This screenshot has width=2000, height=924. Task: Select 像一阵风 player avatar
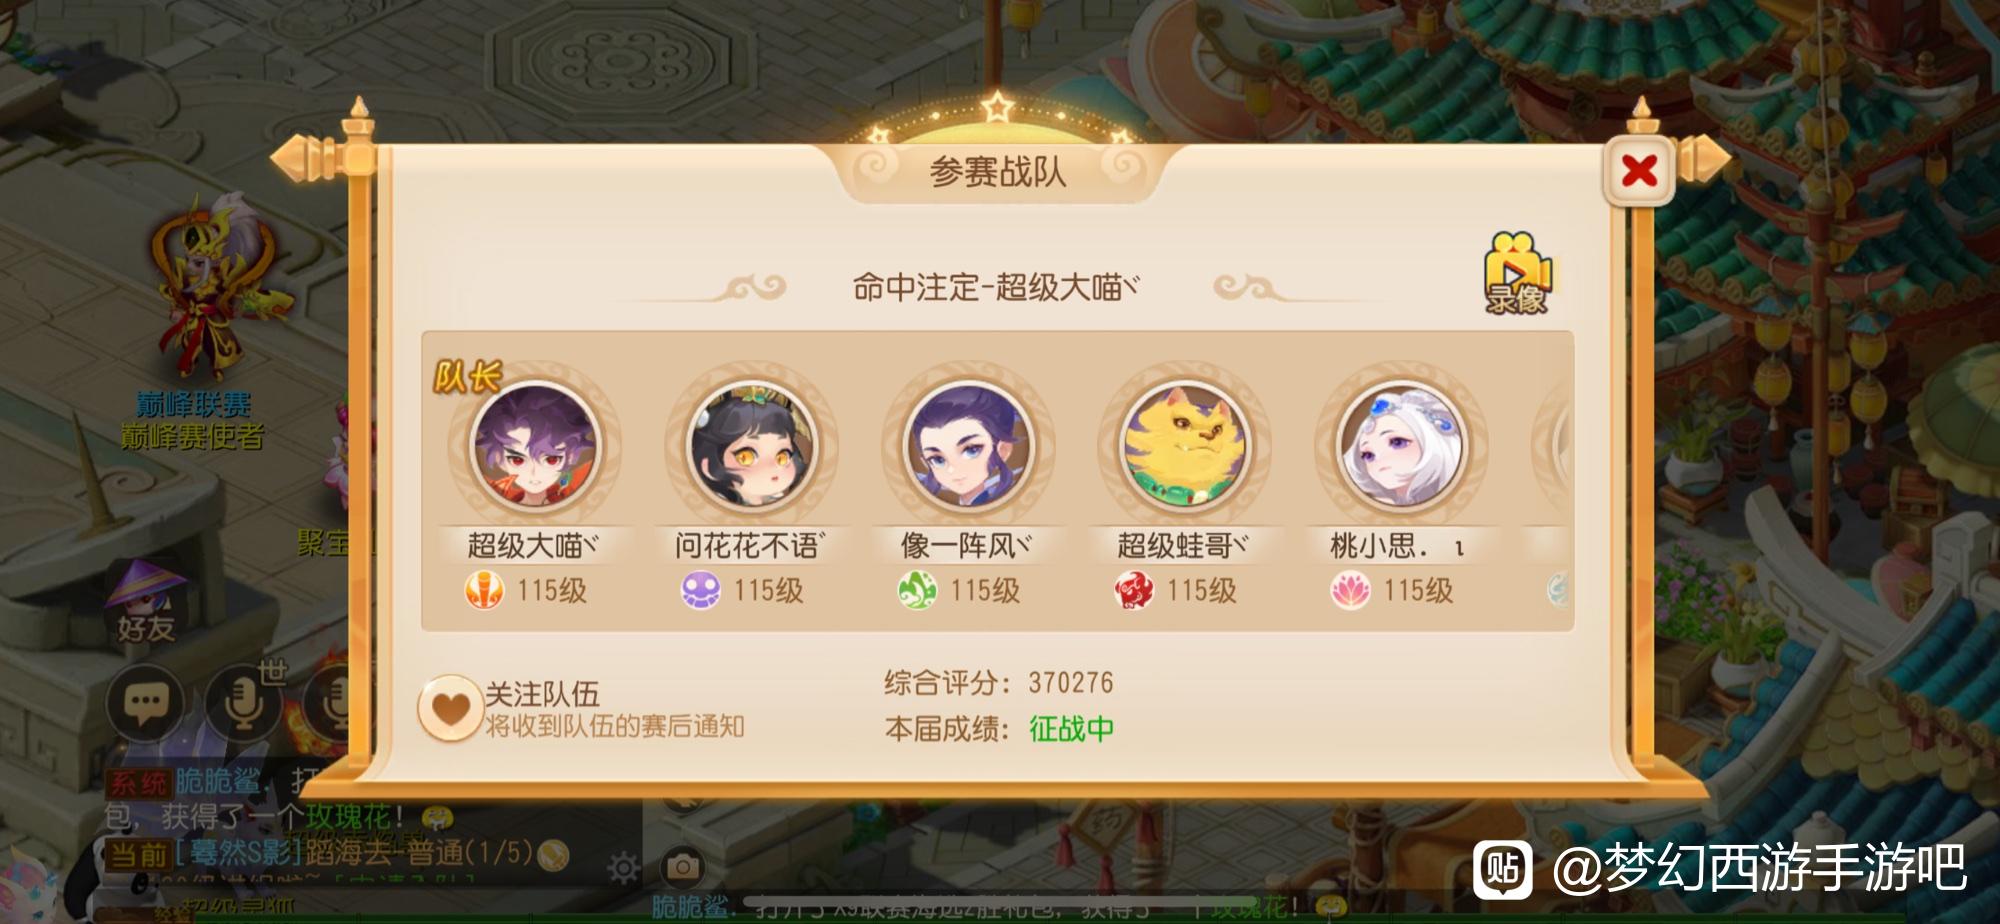point(967,446)
